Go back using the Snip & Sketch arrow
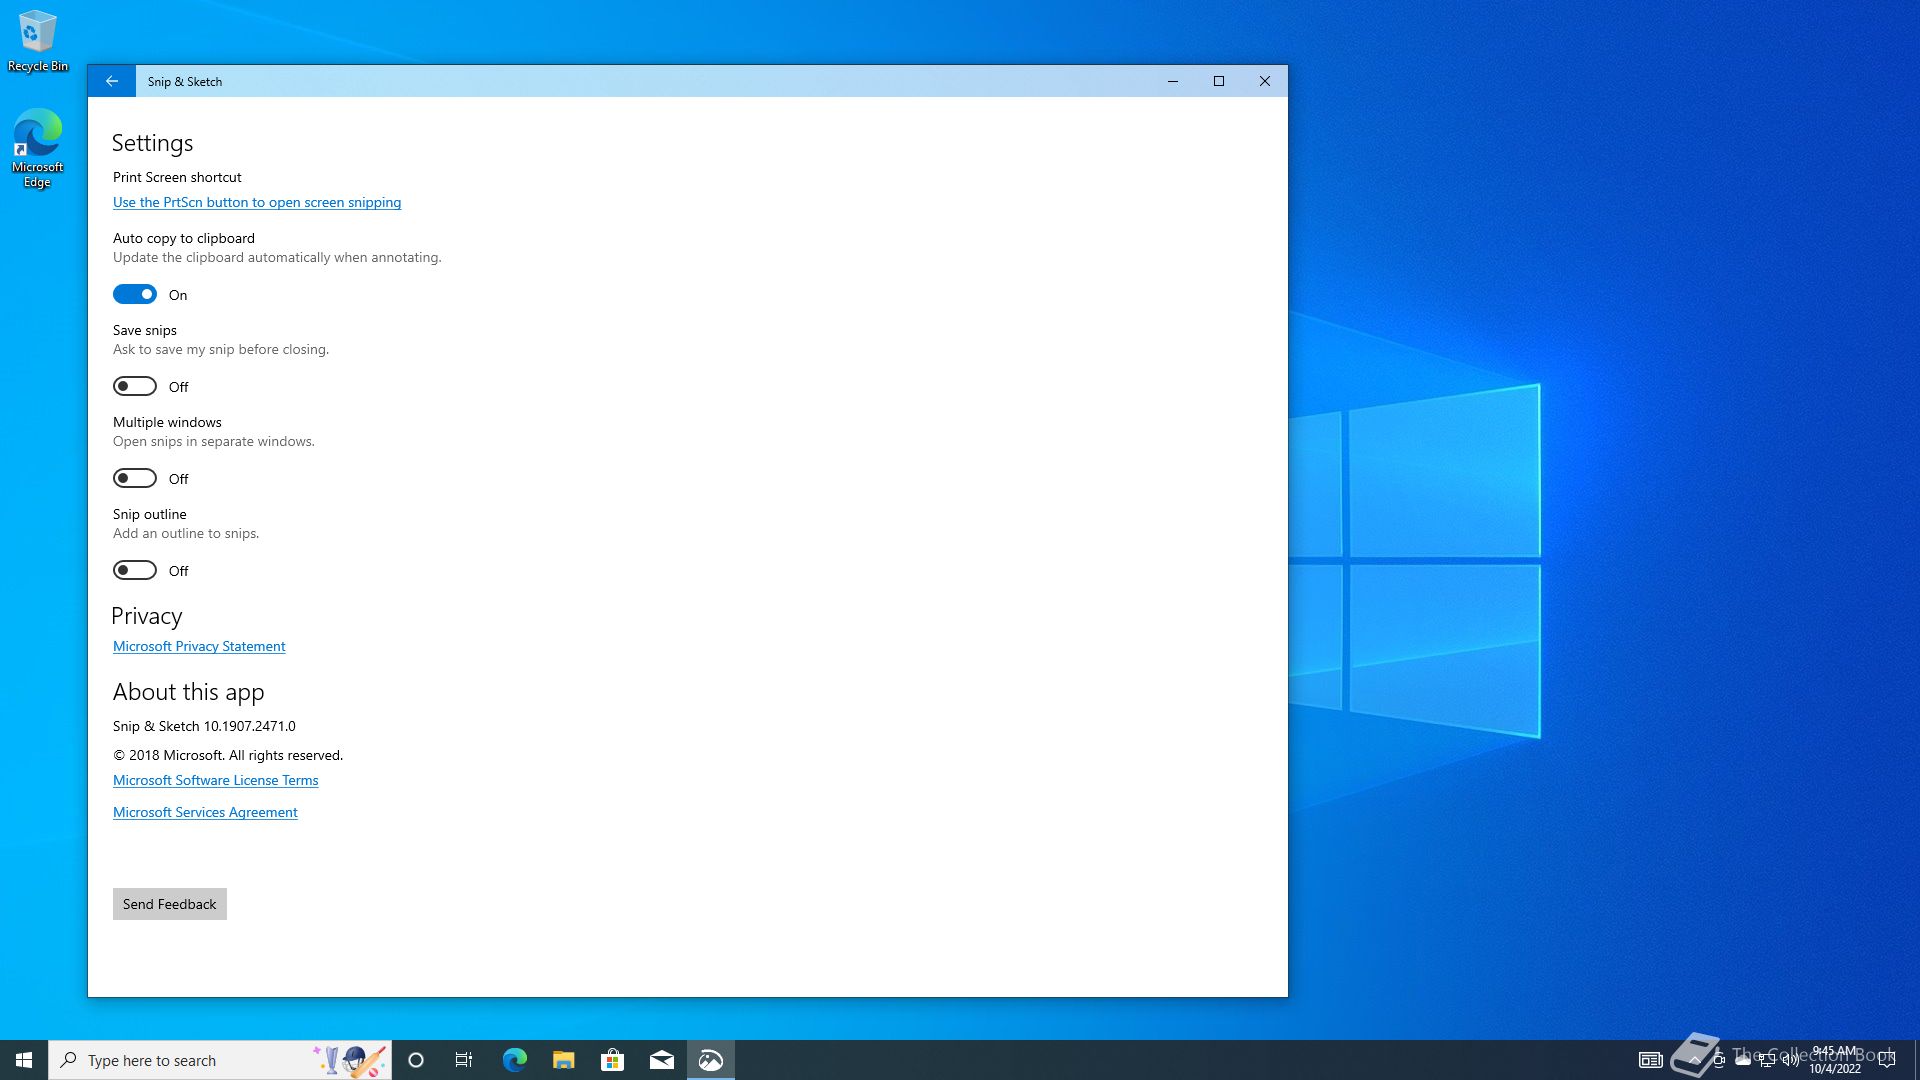The image size is (1920, 1080). click(x=111, y=81)
